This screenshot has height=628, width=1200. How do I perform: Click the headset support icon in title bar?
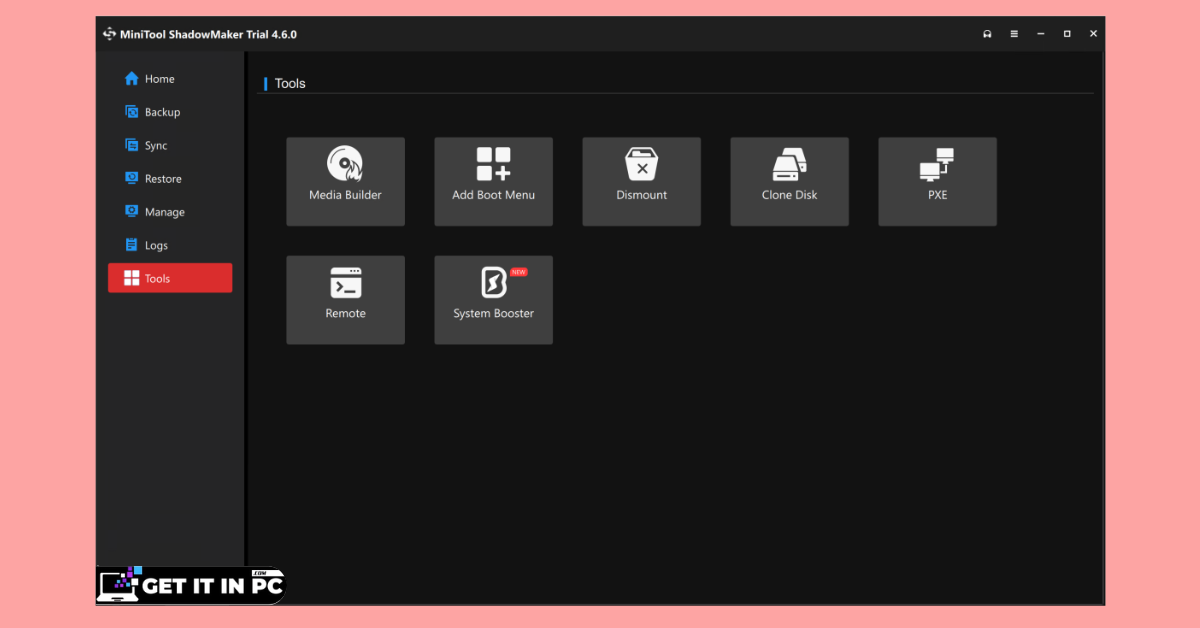(987, 34)
